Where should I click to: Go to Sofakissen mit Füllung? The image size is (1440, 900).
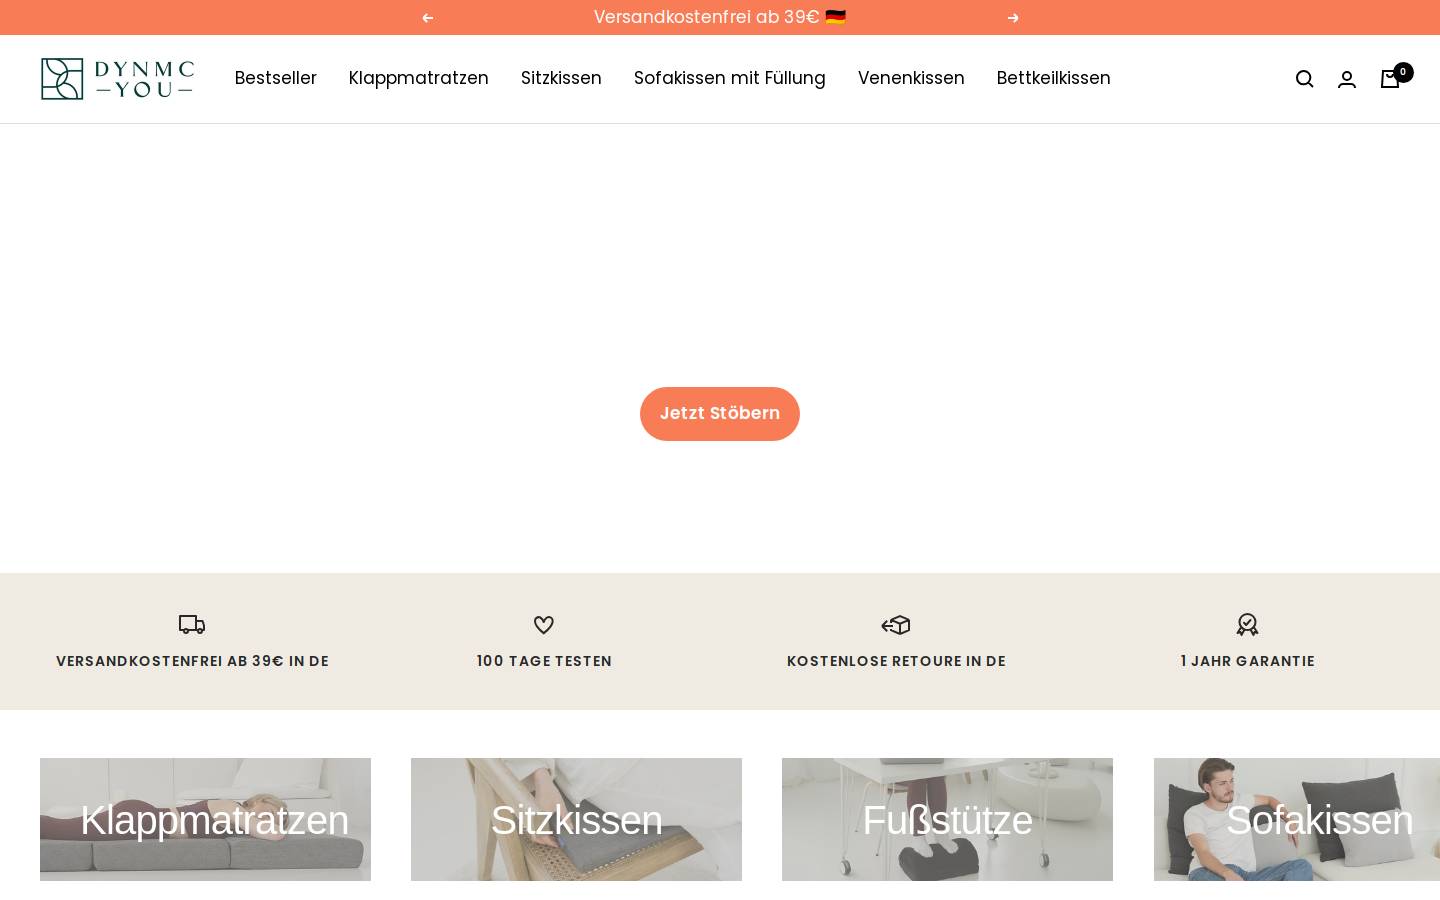coord(730,78)
